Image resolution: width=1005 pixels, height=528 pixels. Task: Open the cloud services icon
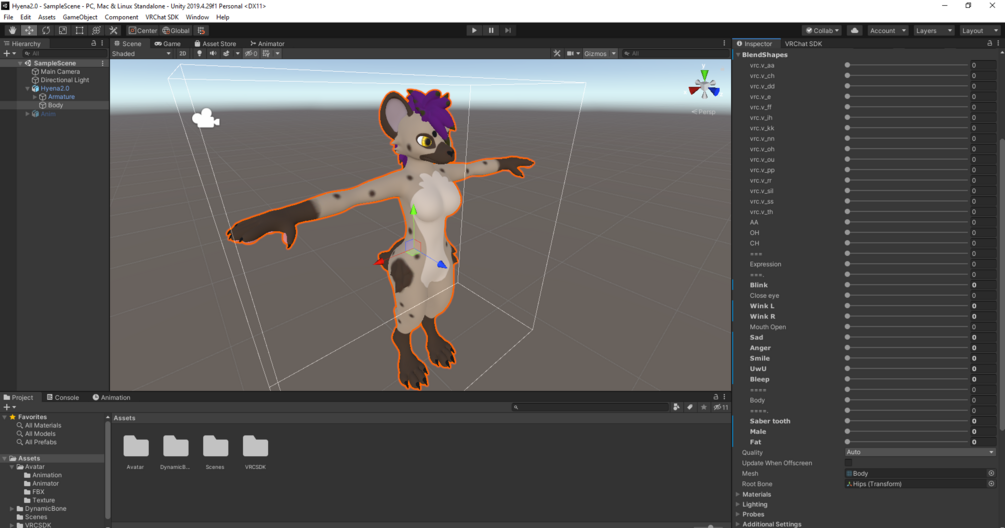[854, 30]
